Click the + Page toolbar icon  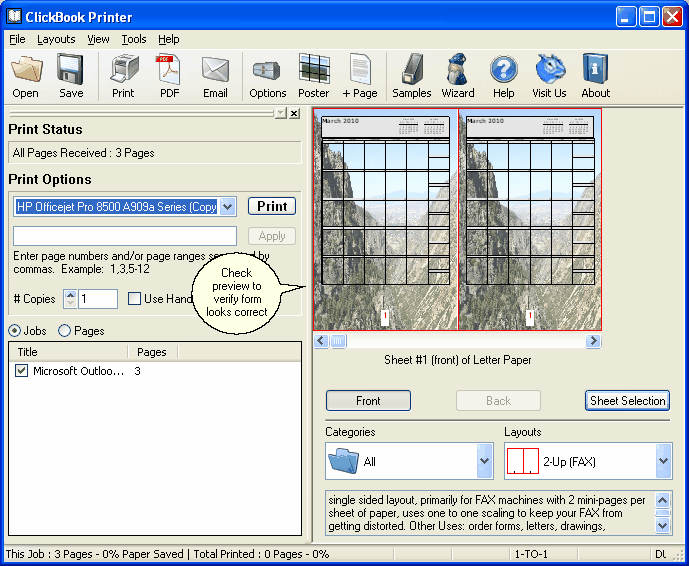pos(360,69)
